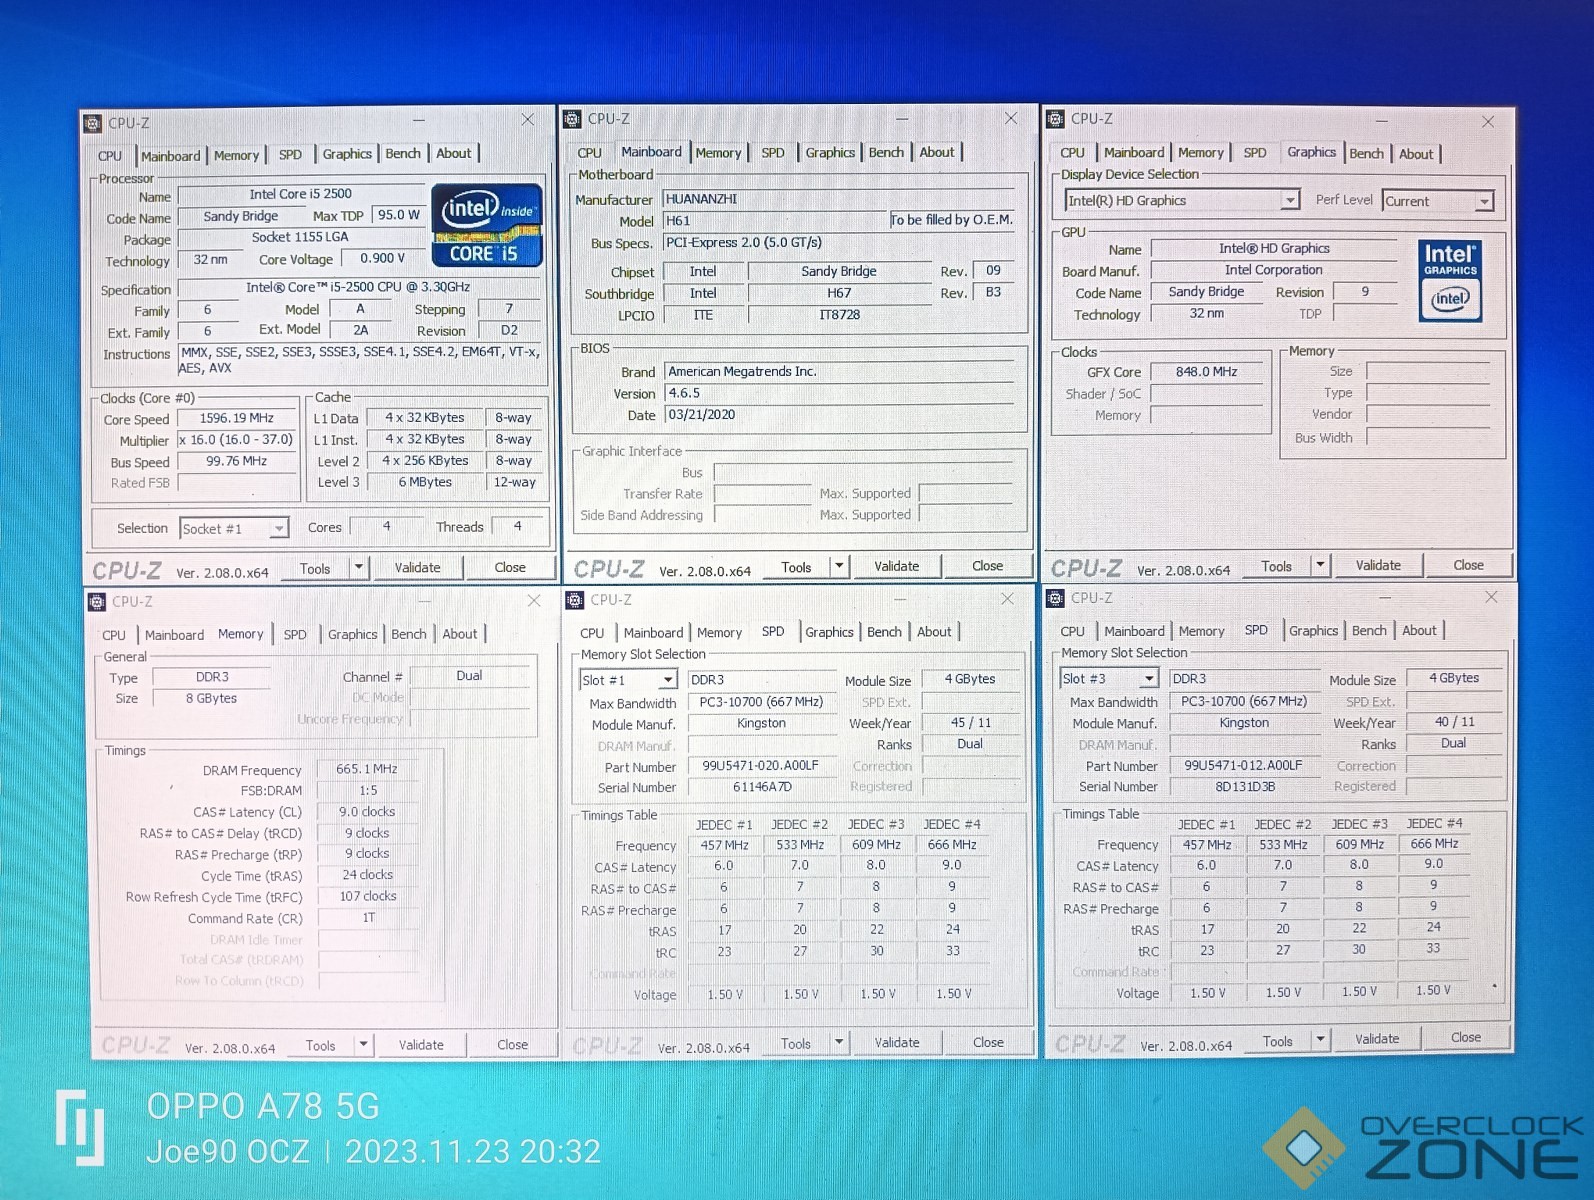Open the Perf Level Current dropdown

tap(1484, 202)
